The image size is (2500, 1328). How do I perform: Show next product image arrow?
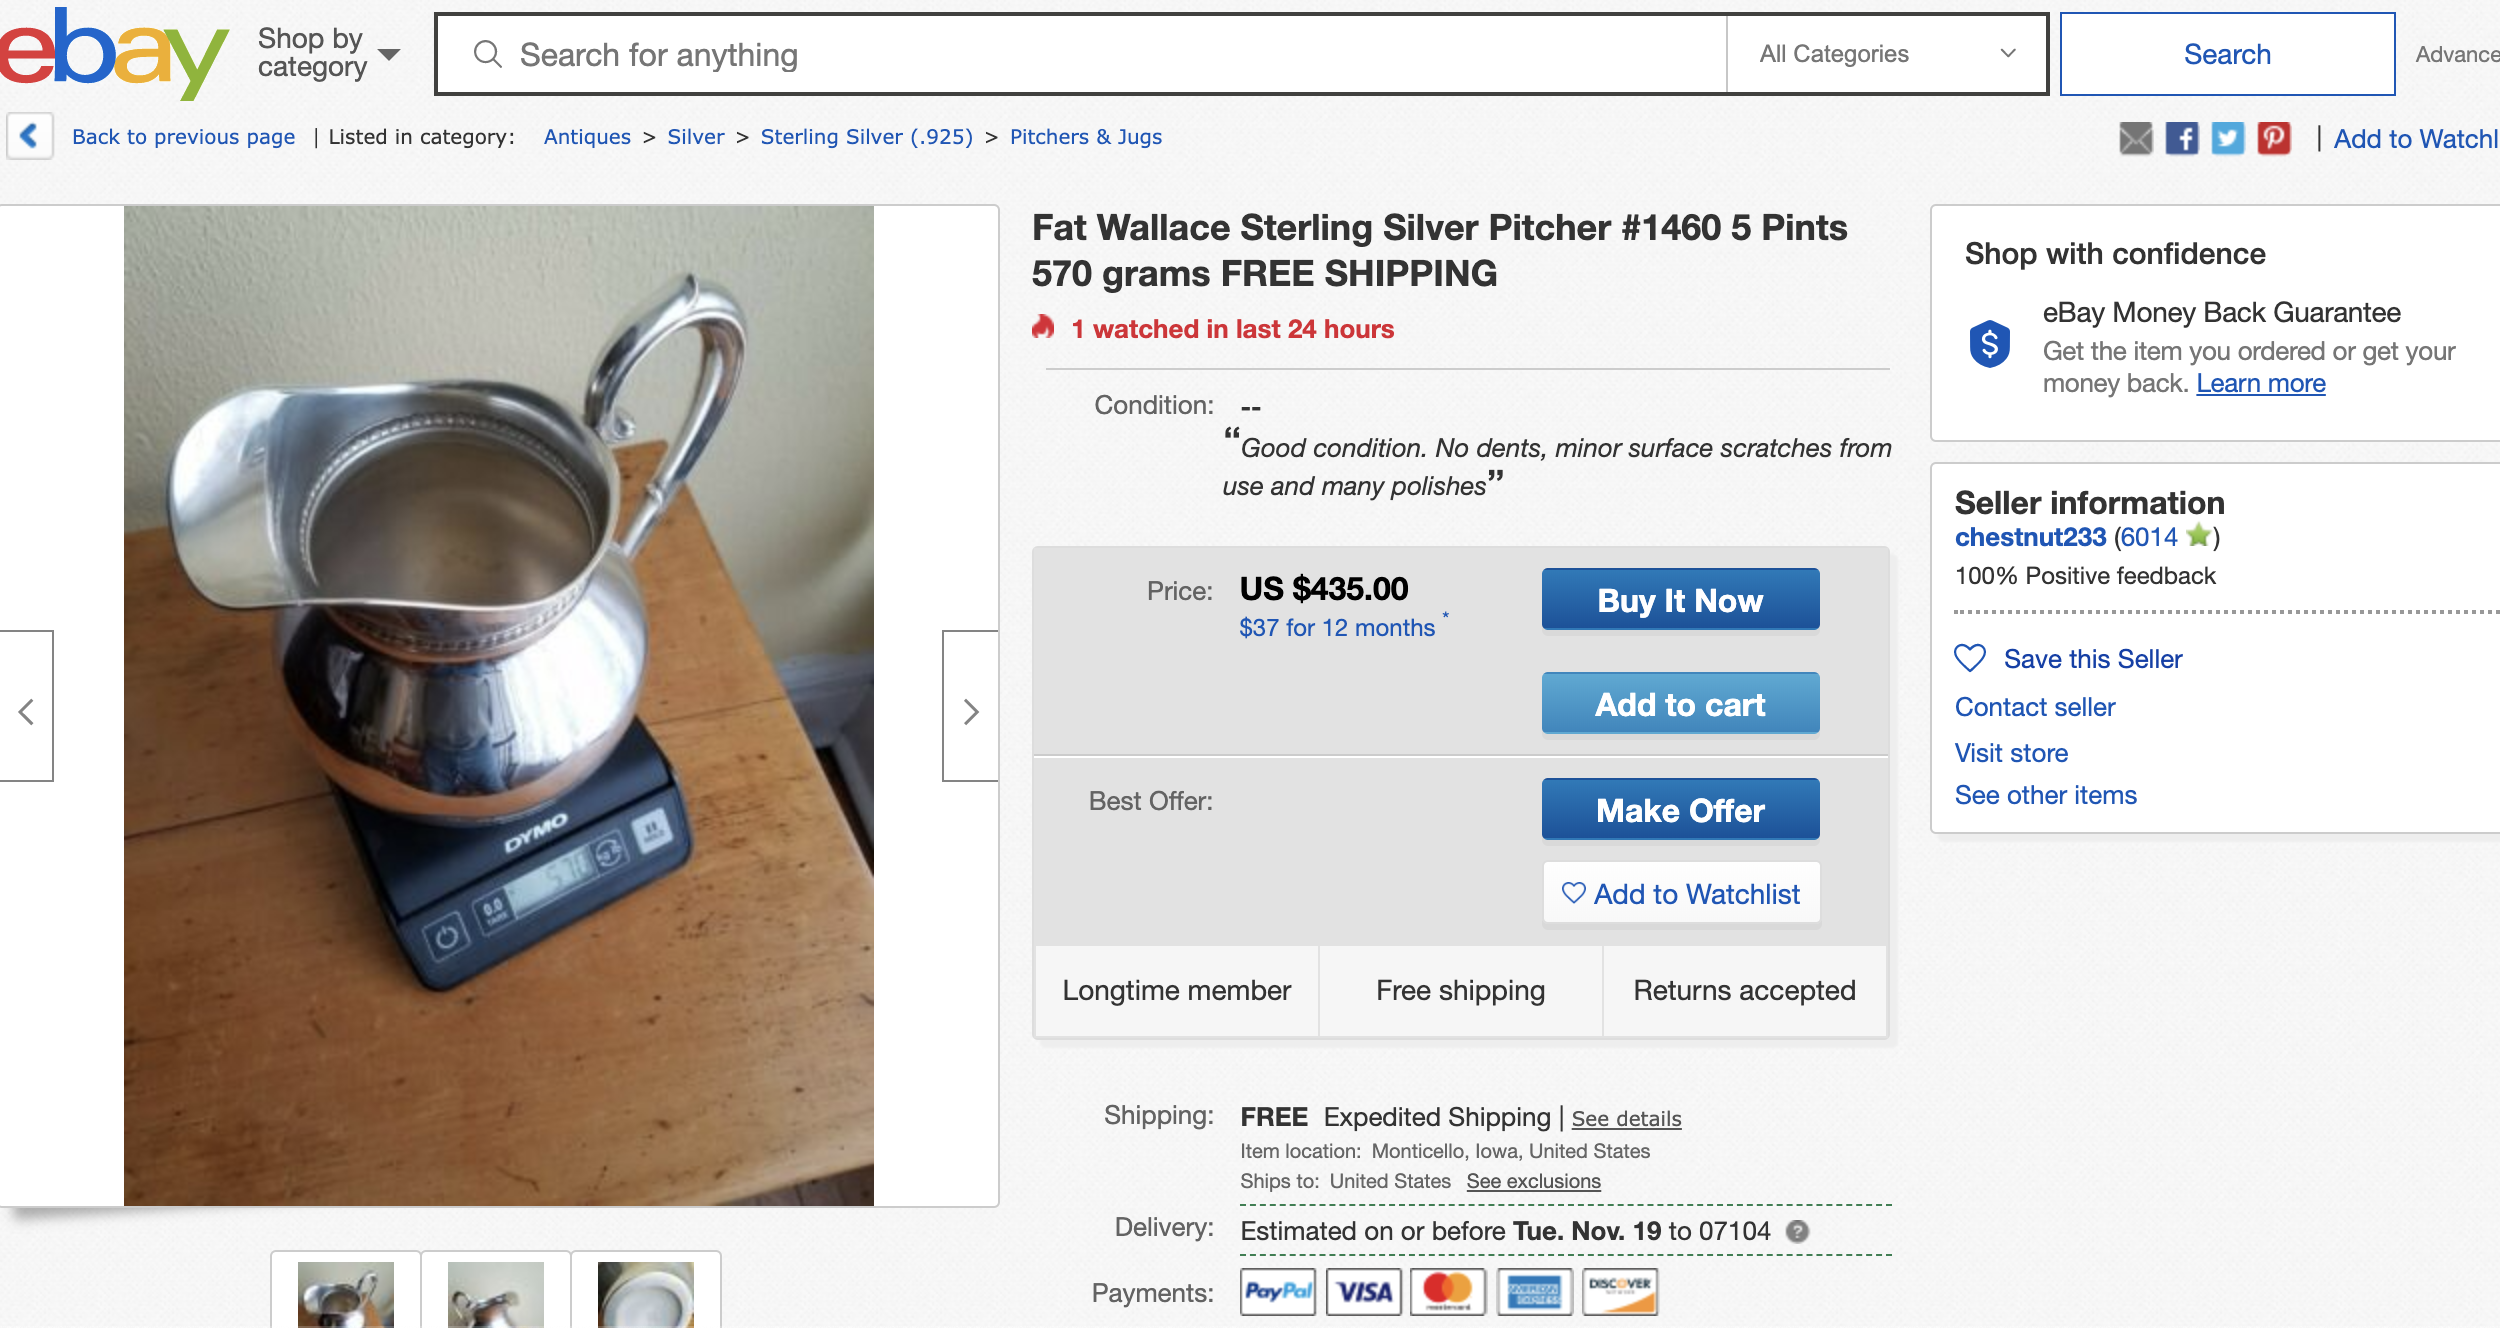tap(970, 711)
